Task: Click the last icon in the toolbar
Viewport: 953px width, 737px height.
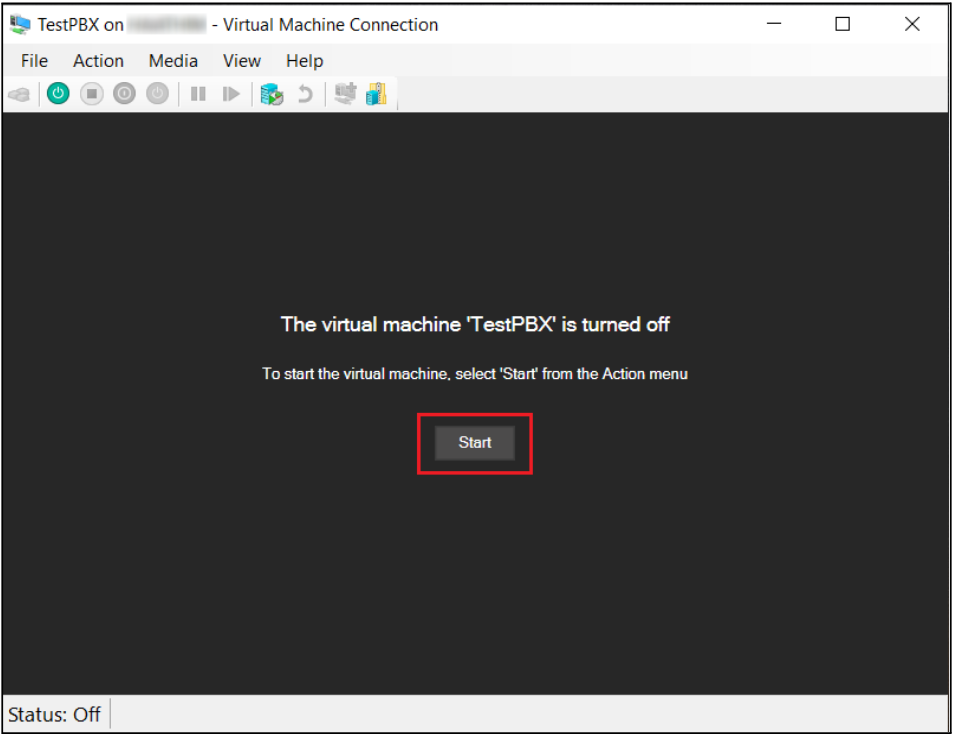Action: pyautogui.click(x=376, y=94)
